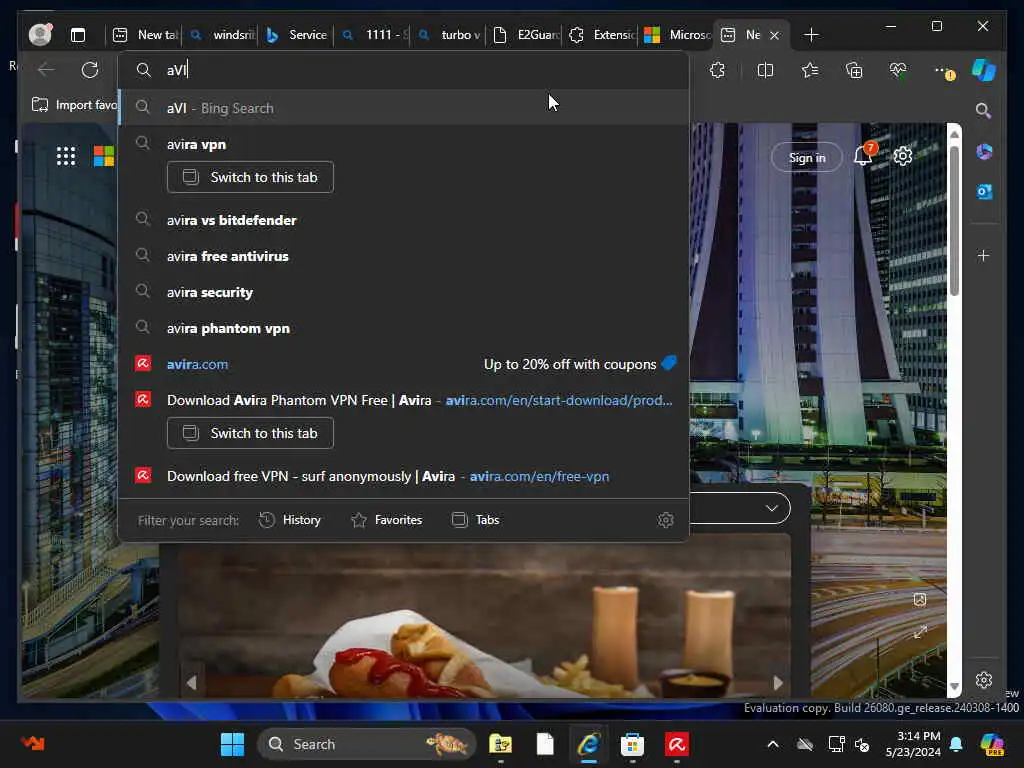Open the Collections toolbar icon
Screen dimensions: 1024x768
pos(854,70)
